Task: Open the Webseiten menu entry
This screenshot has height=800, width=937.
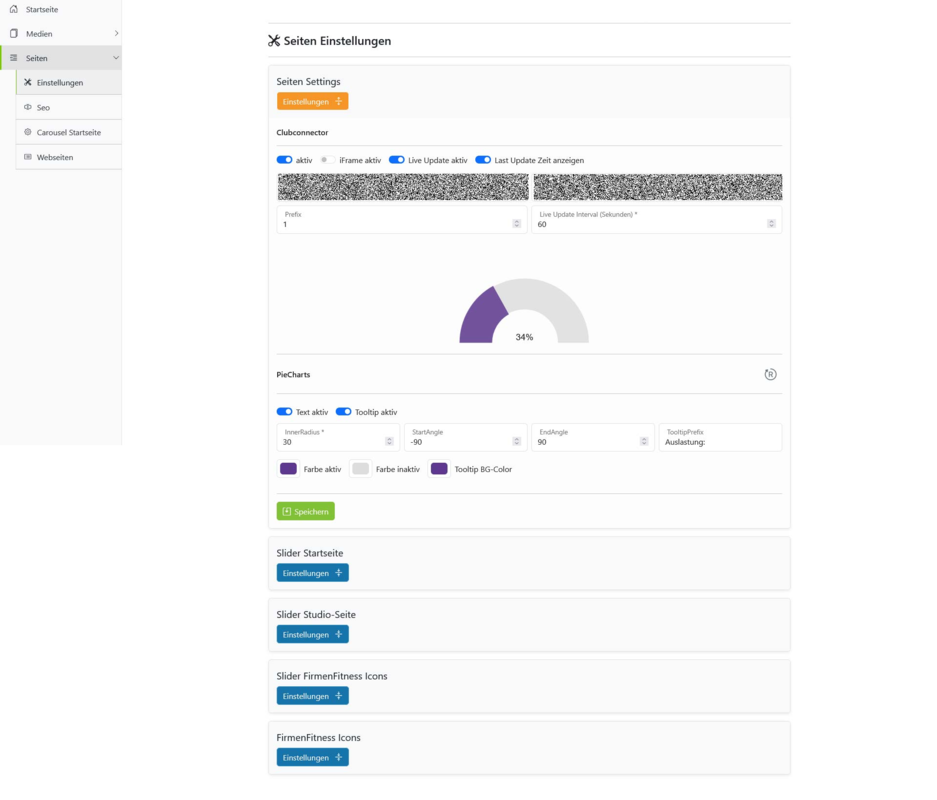Action: point(69,157)
